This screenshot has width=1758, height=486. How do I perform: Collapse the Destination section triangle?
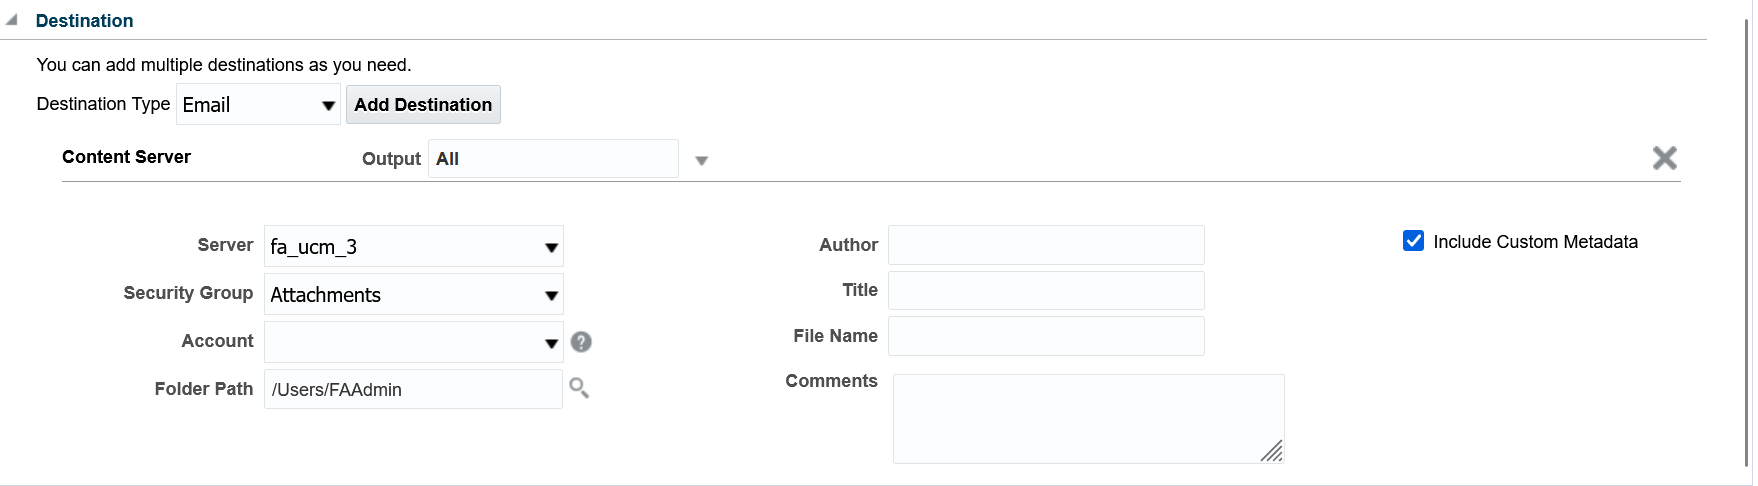12,20
